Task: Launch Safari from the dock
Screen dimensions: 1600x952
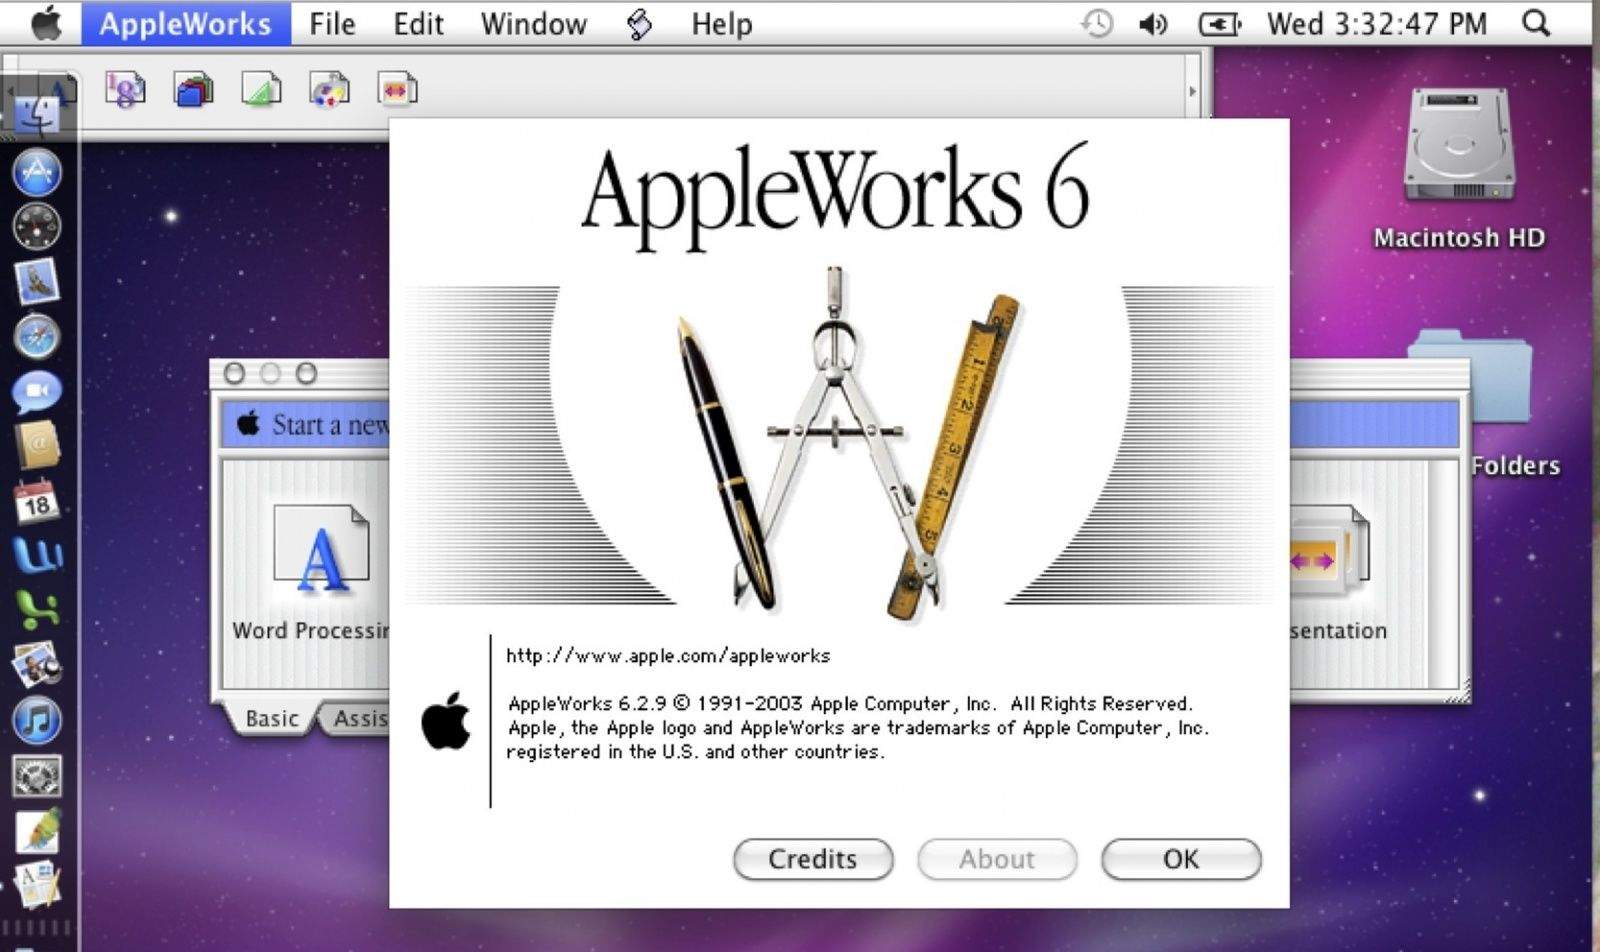Action: [37, 337]
